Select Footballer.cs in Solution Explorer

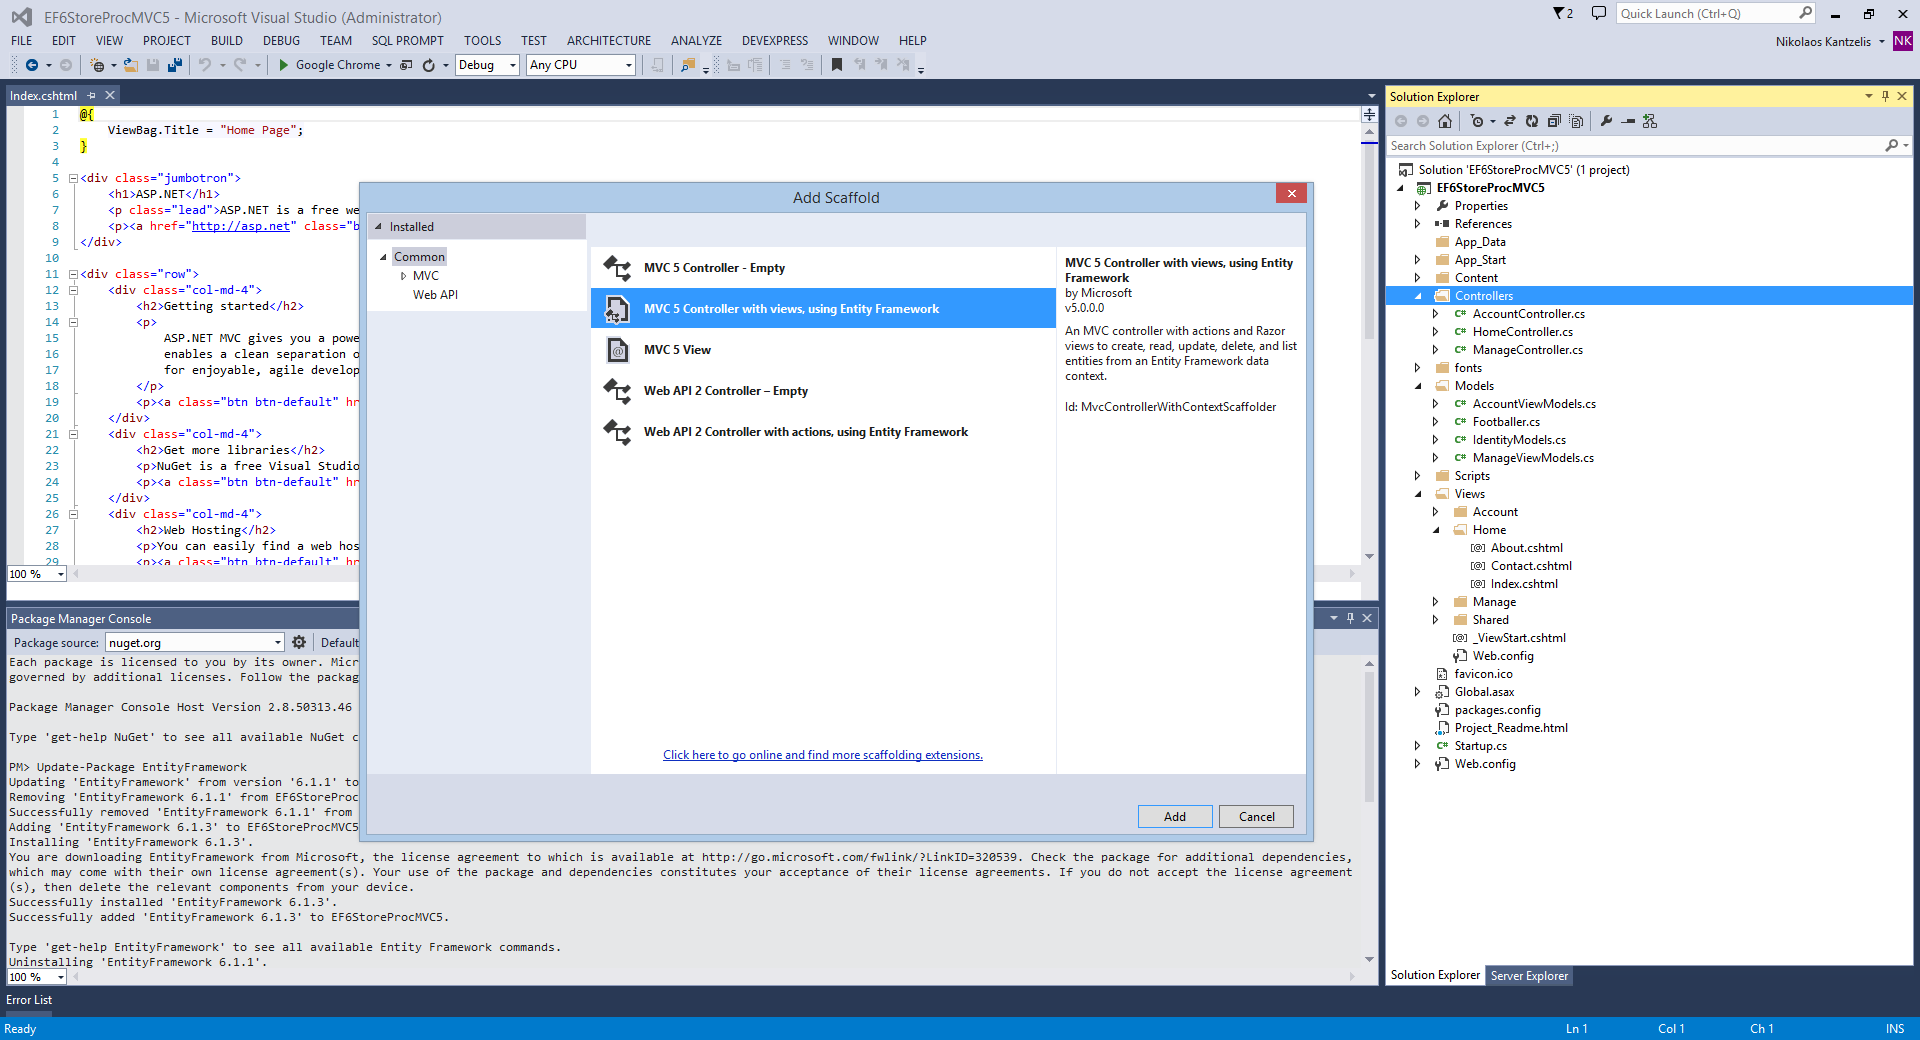point(1506,422)
